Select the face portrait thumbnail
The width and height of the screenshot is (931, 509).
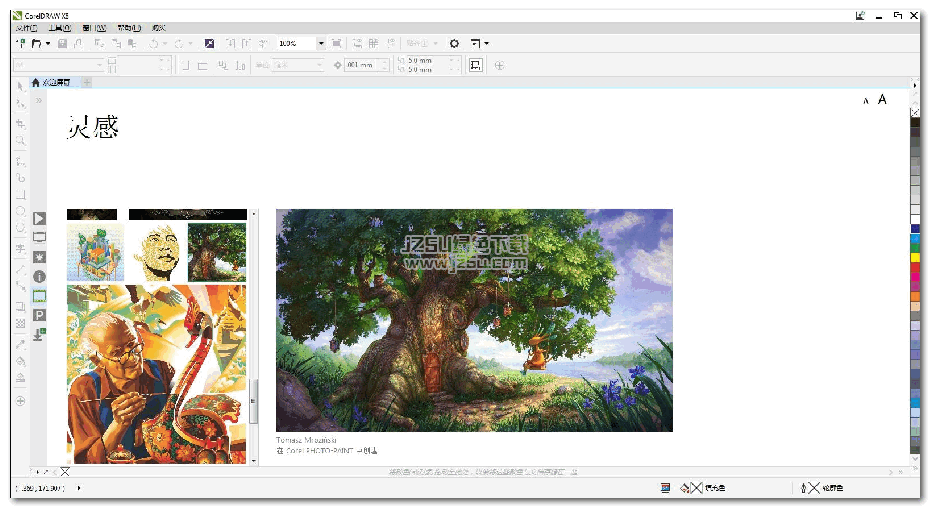click(156, 252)
